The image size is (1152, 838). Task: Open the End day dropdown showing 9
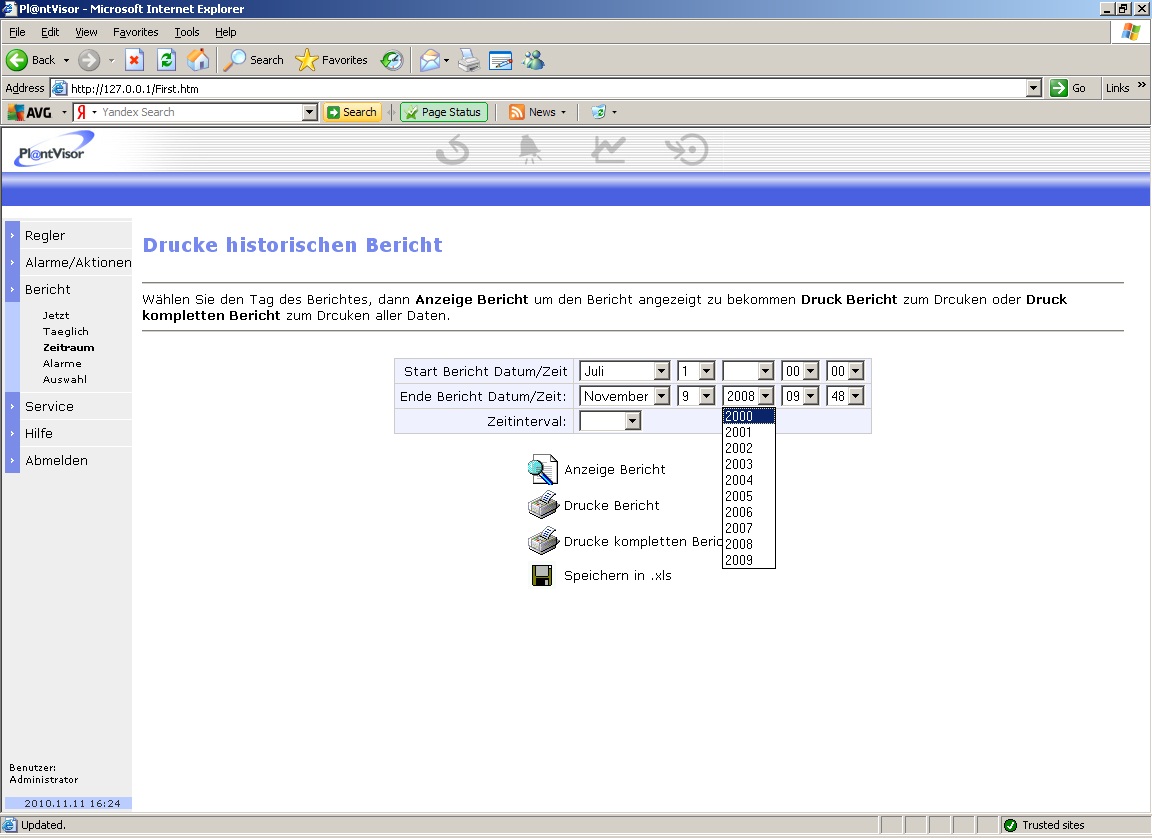[696, 397]
